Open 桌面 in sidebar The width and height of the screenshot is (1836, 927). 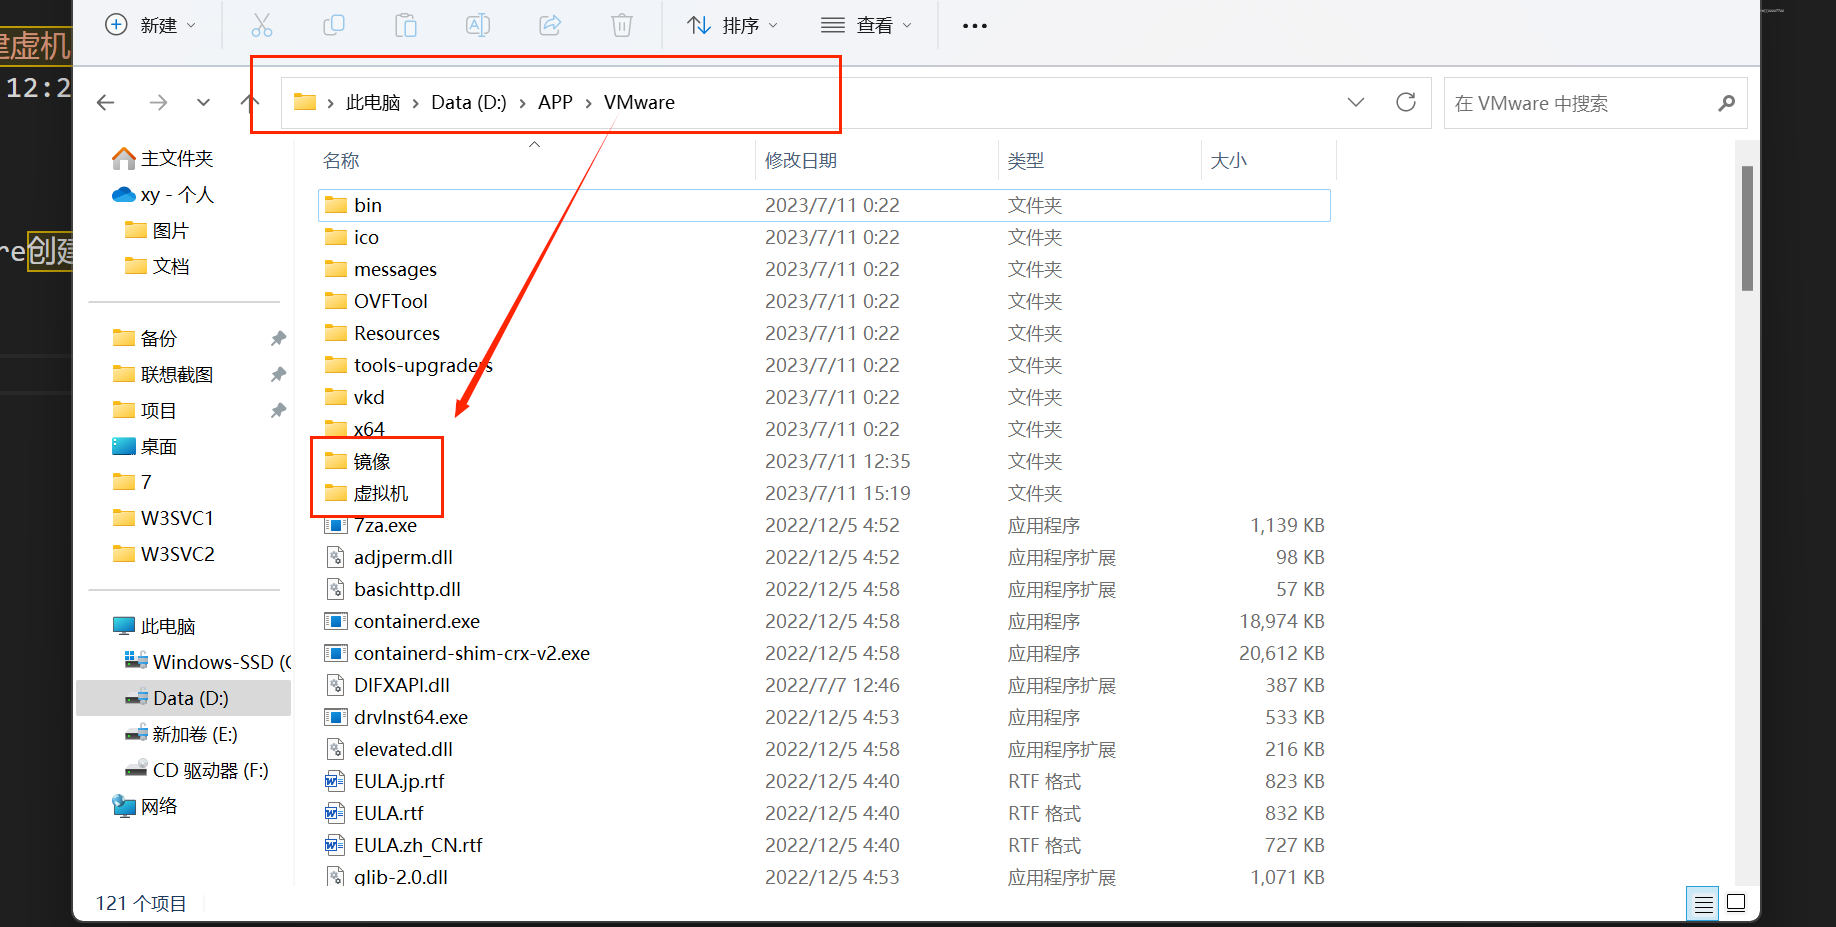pos(146,446)
